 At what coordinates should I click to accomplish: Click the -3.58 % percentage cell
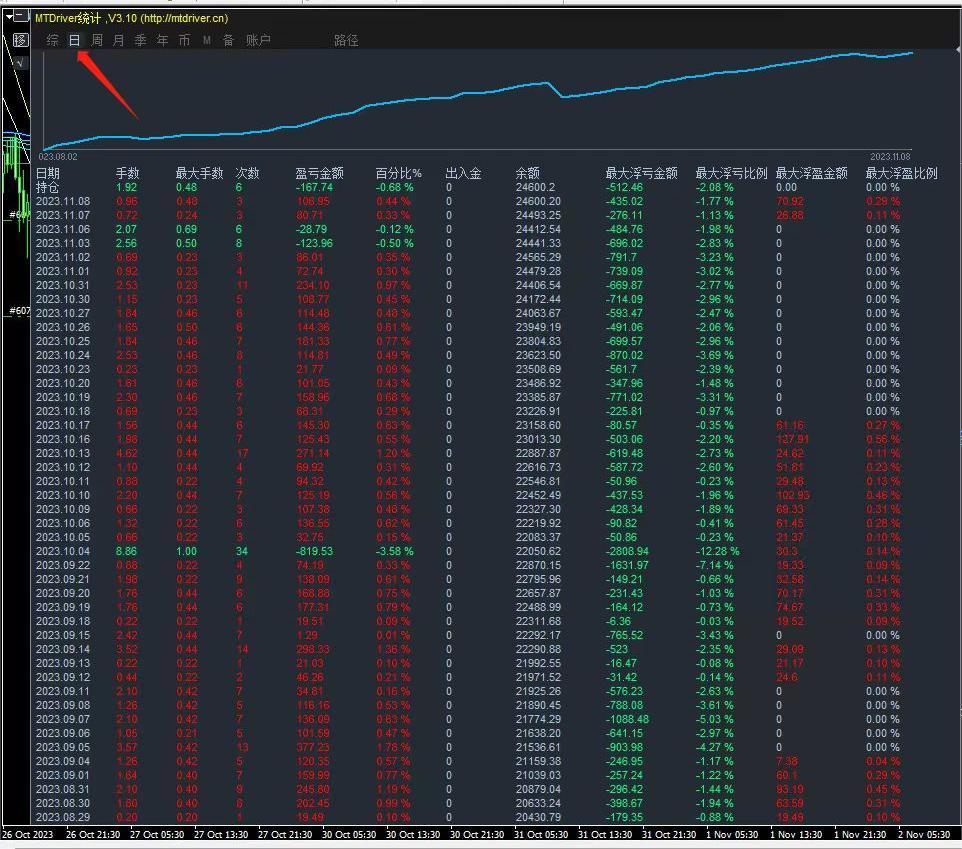pos(394,551)
